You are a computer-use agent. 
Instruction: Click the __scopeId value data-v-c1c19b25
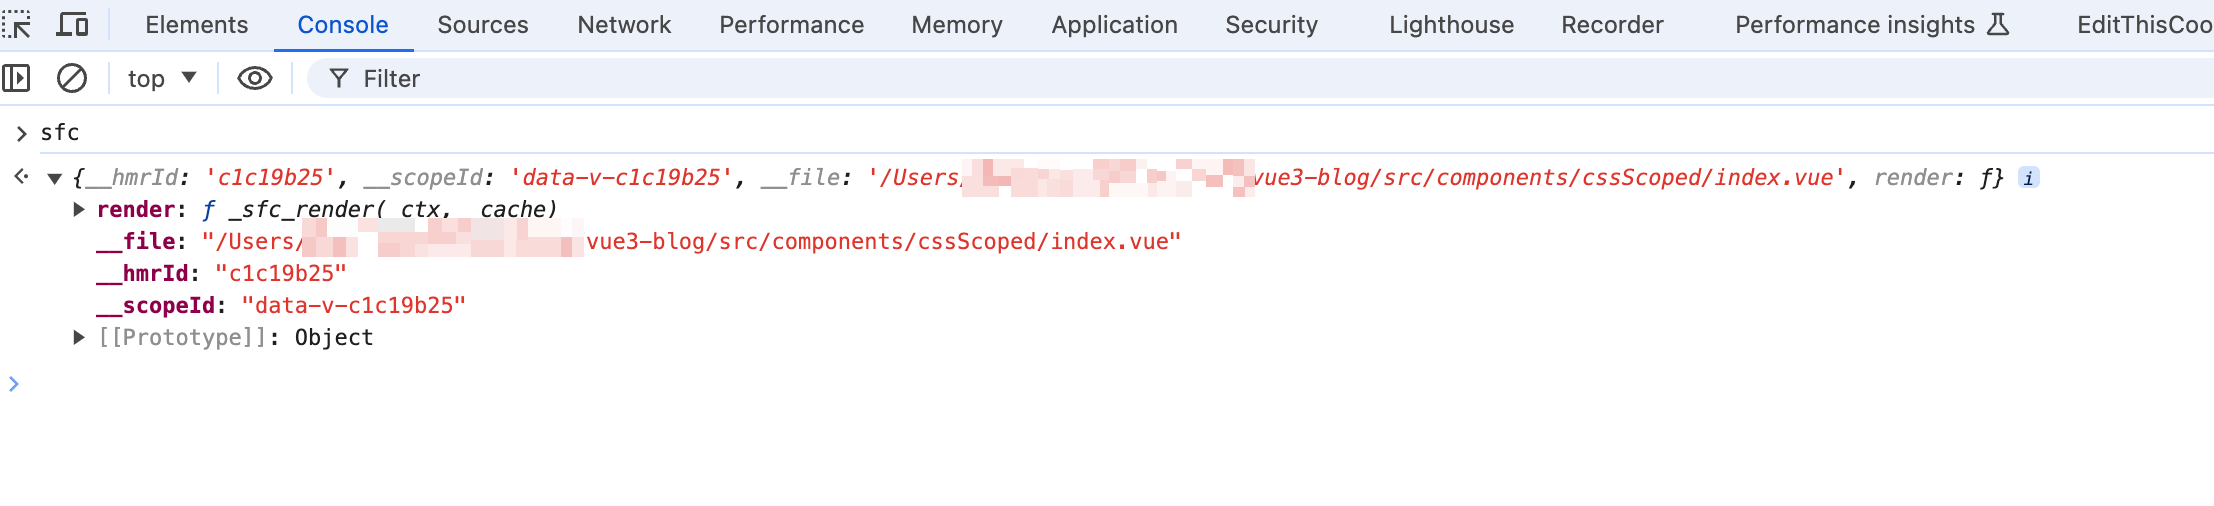click(354, 305)
